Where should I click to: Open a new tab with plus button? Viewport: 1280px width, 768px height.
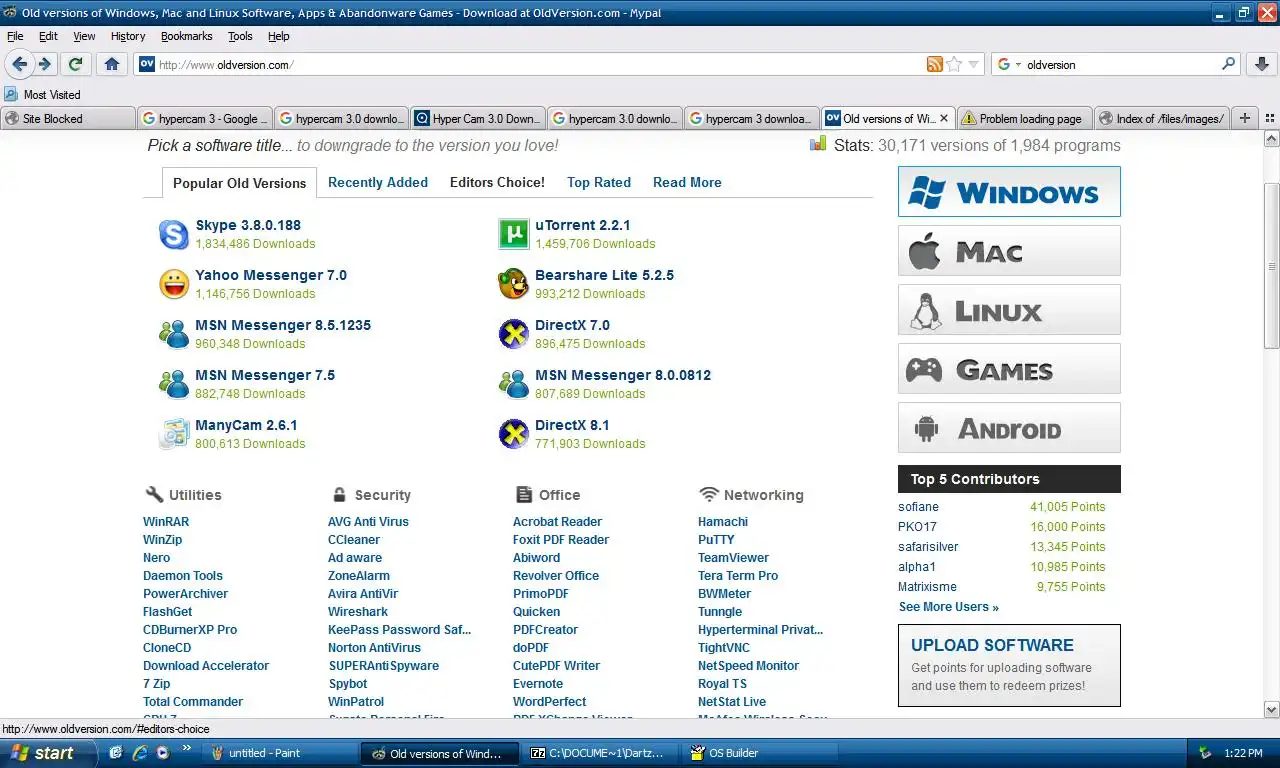pos(1245,118)
